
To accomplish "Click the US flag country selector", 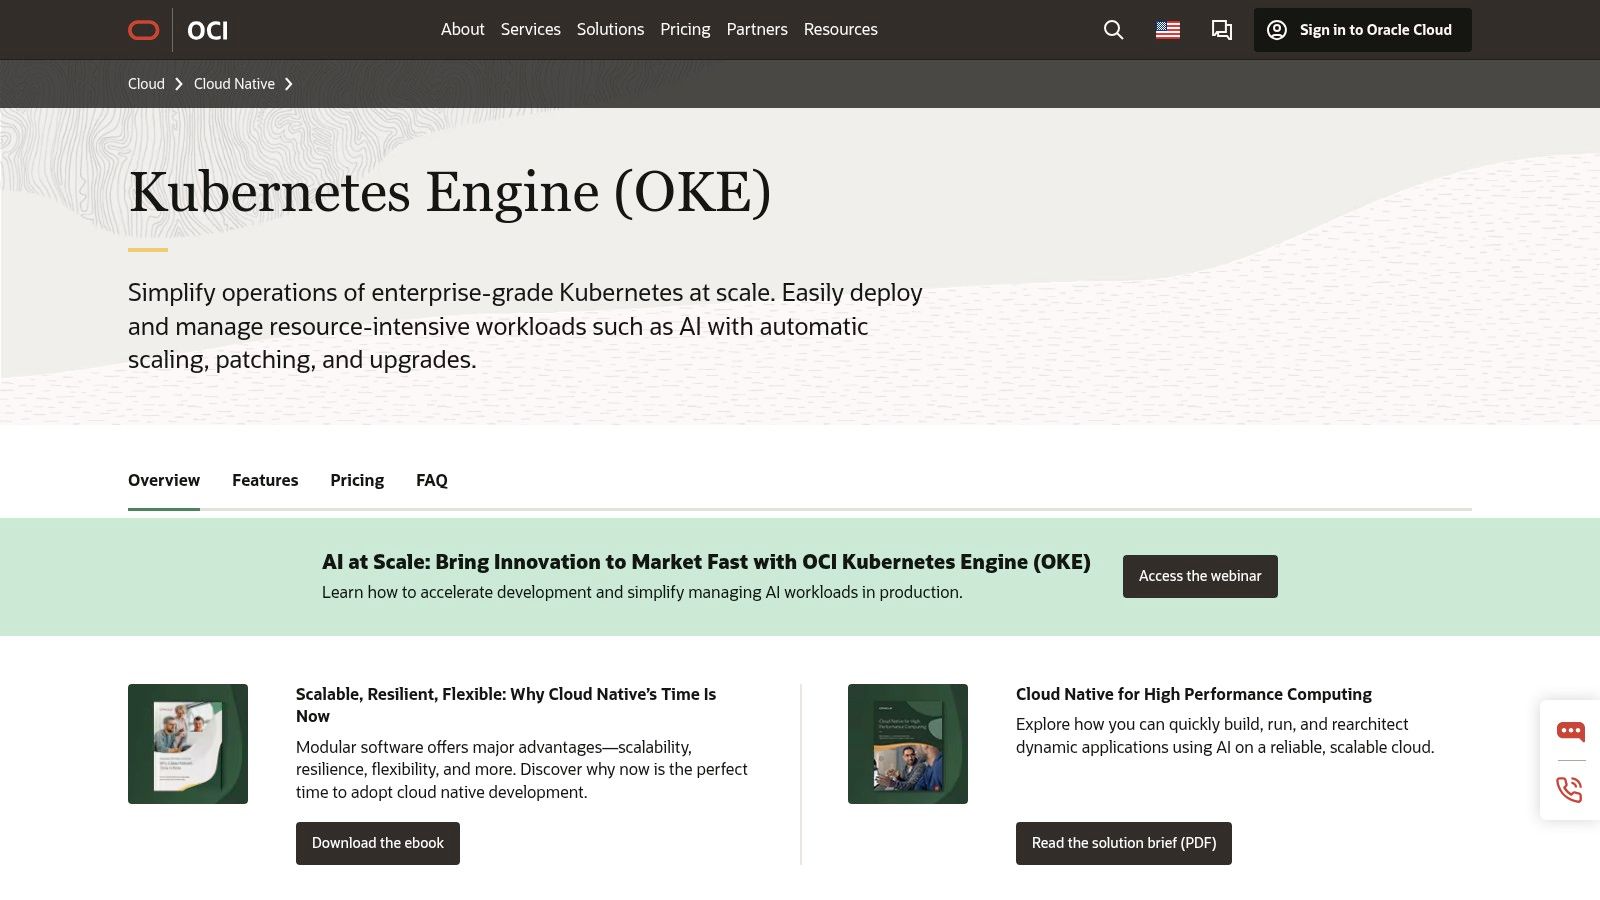I will point(1167,30).
